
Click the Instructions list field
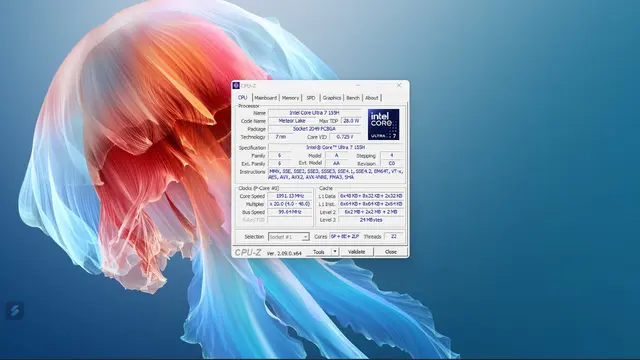coord(336,174)
